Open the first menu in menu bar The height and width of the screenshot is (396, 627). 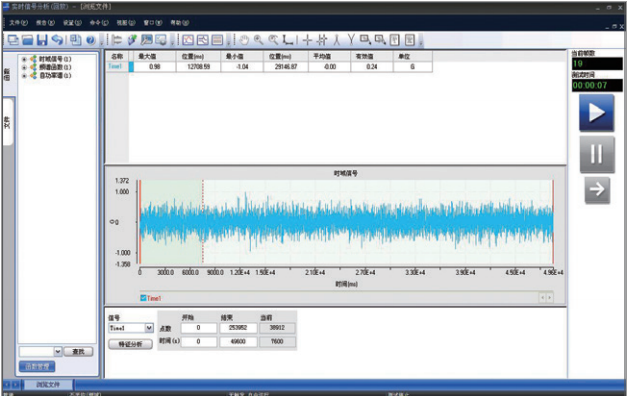[x=18, y=23]
